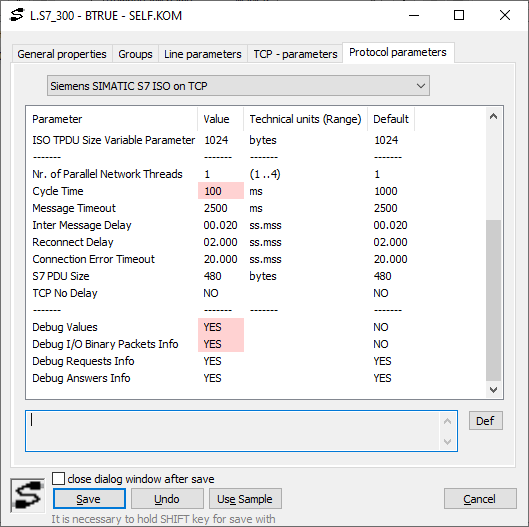
Task: Click parameter list scroll down arrow
Action: point(493,390)
